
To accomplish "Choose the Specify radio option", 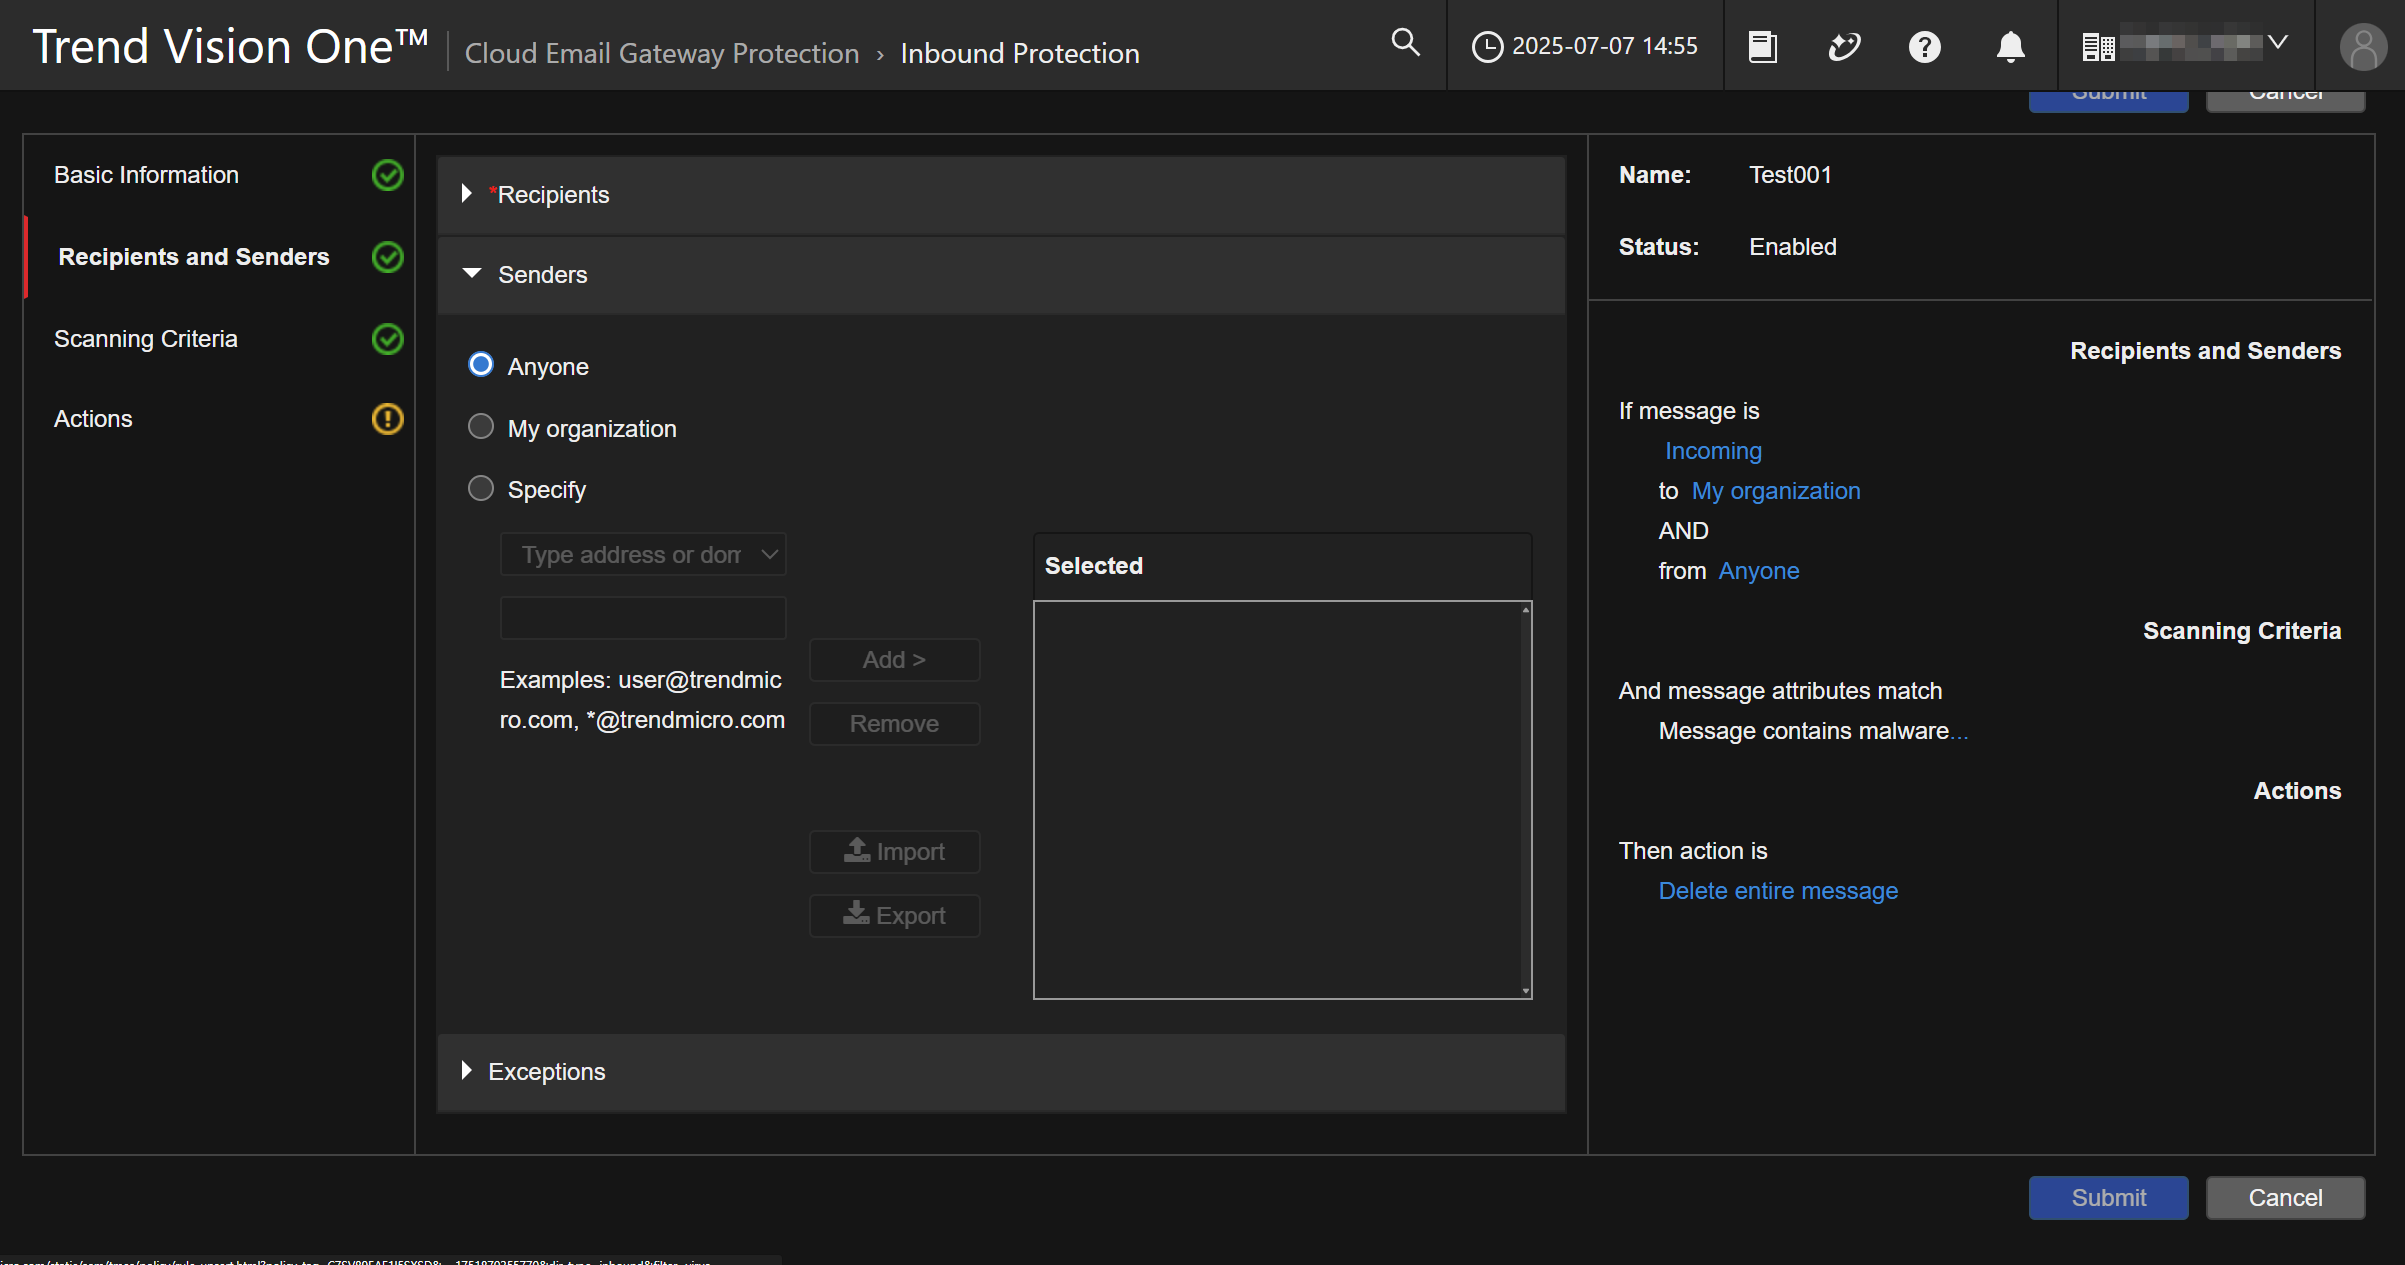I will coord(481,489).
